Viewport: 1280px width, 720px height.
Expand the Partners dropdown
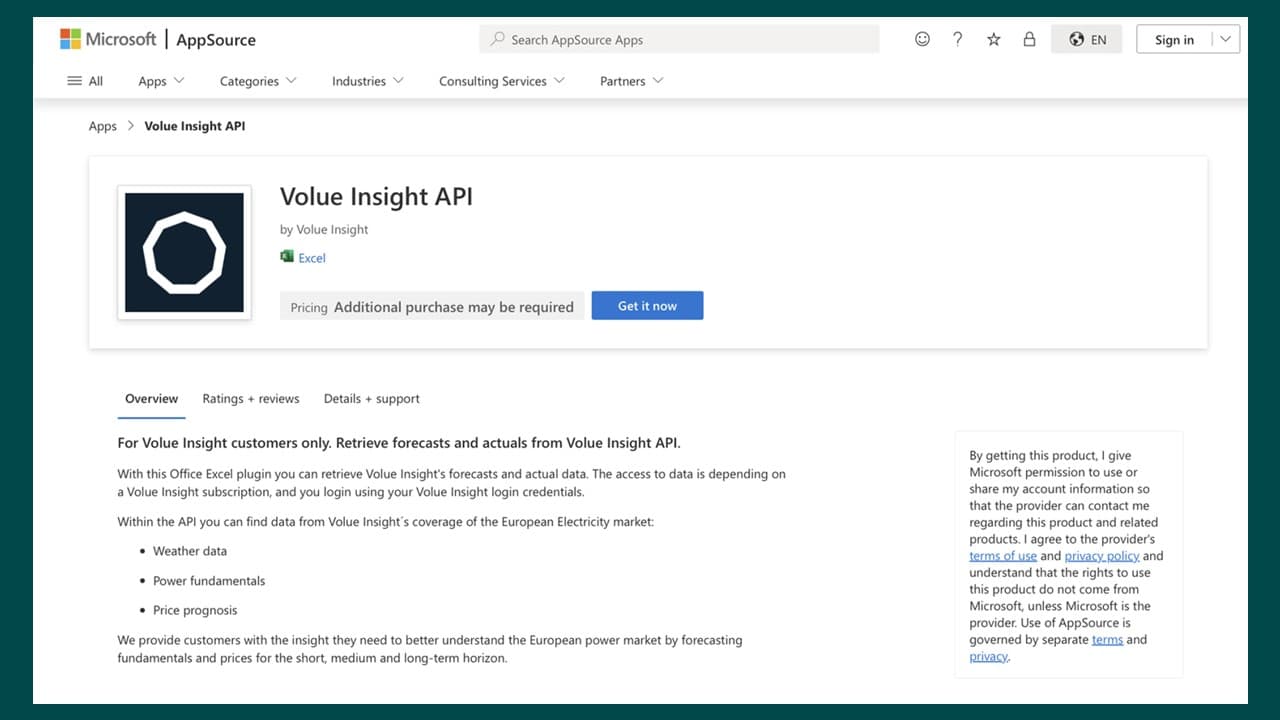point(631,81)
